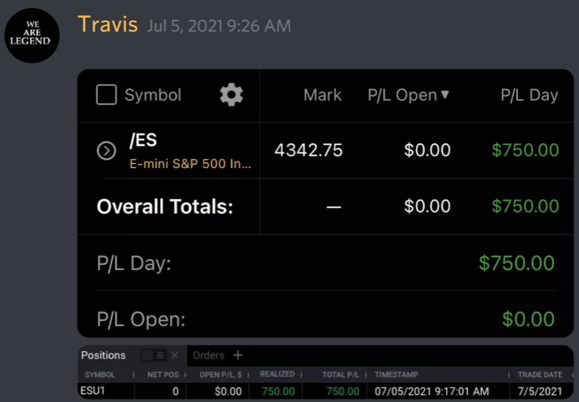
Task: Open the watchlist settings gear icon
Action: pos(231,95)
